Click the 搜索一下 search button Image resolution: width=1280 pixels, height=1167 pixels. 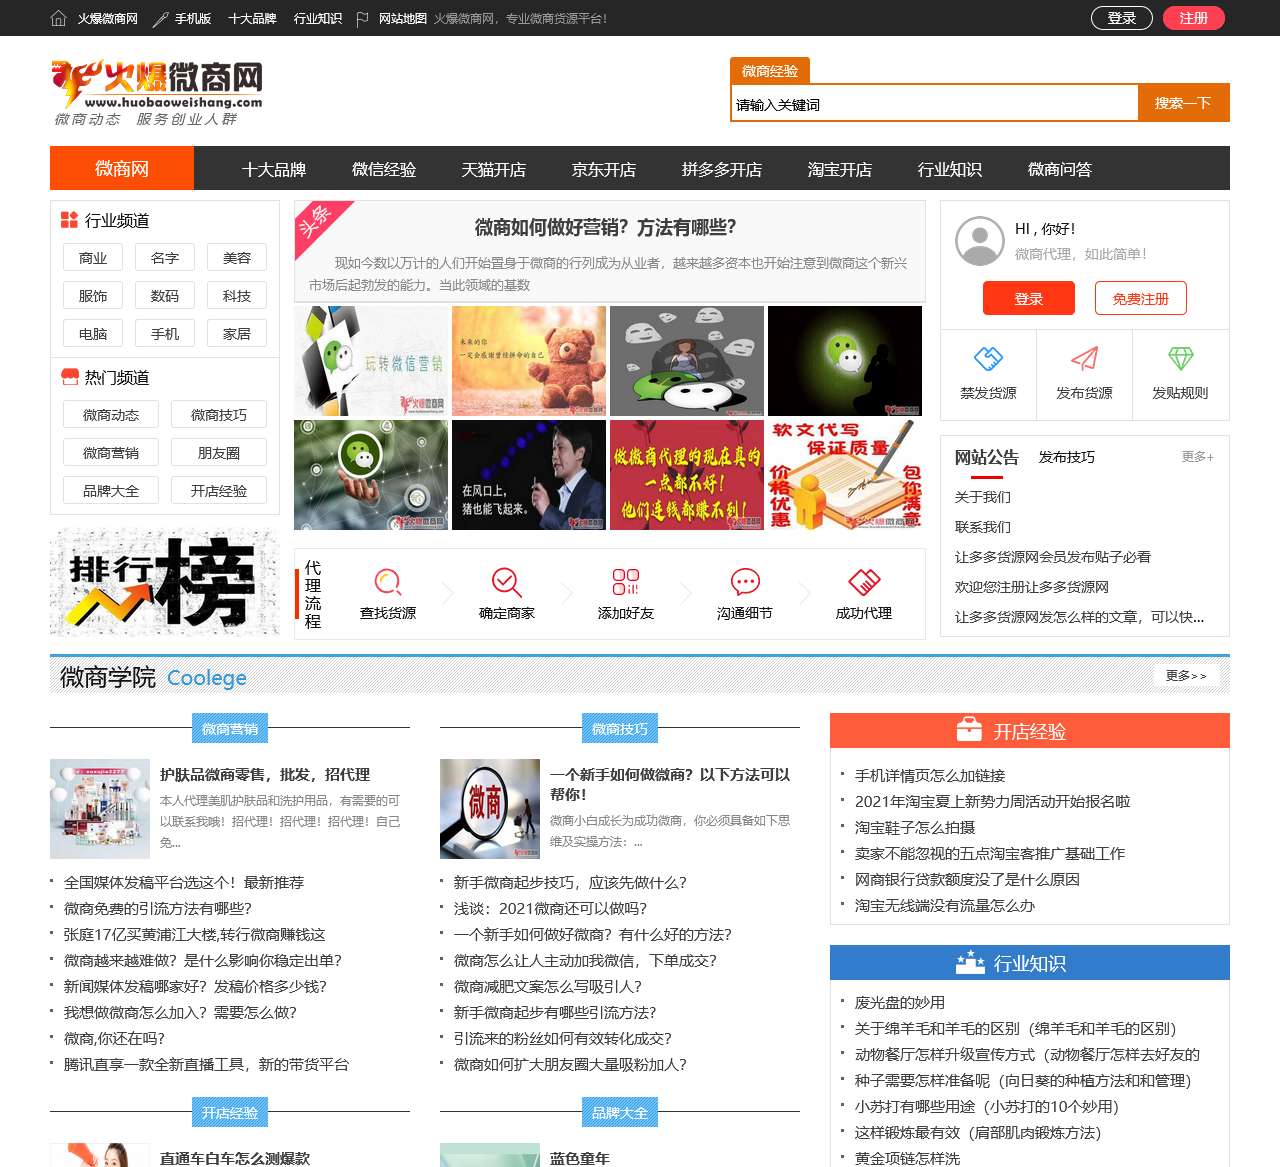point(1183,102)
